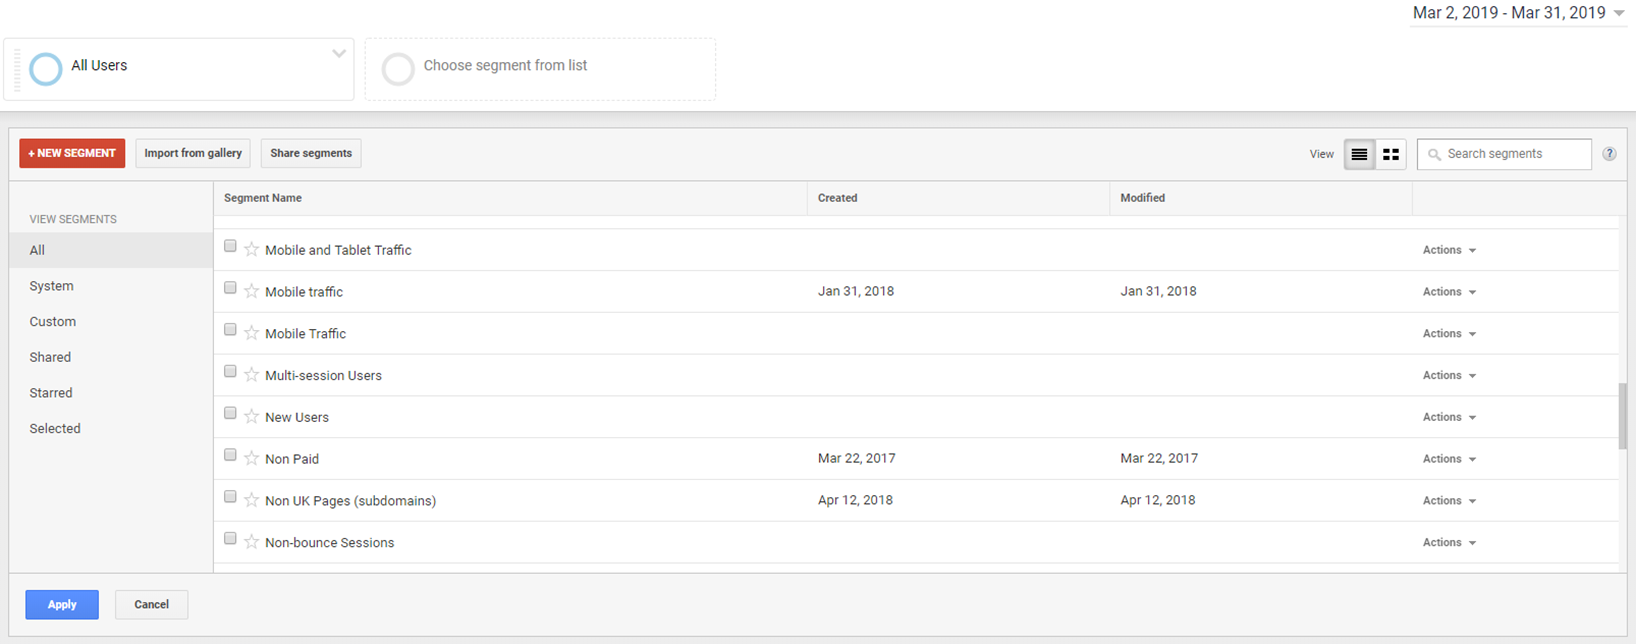Click Choose segment from list box
The width and height of the screenshot is (1636, 644).
540,69
